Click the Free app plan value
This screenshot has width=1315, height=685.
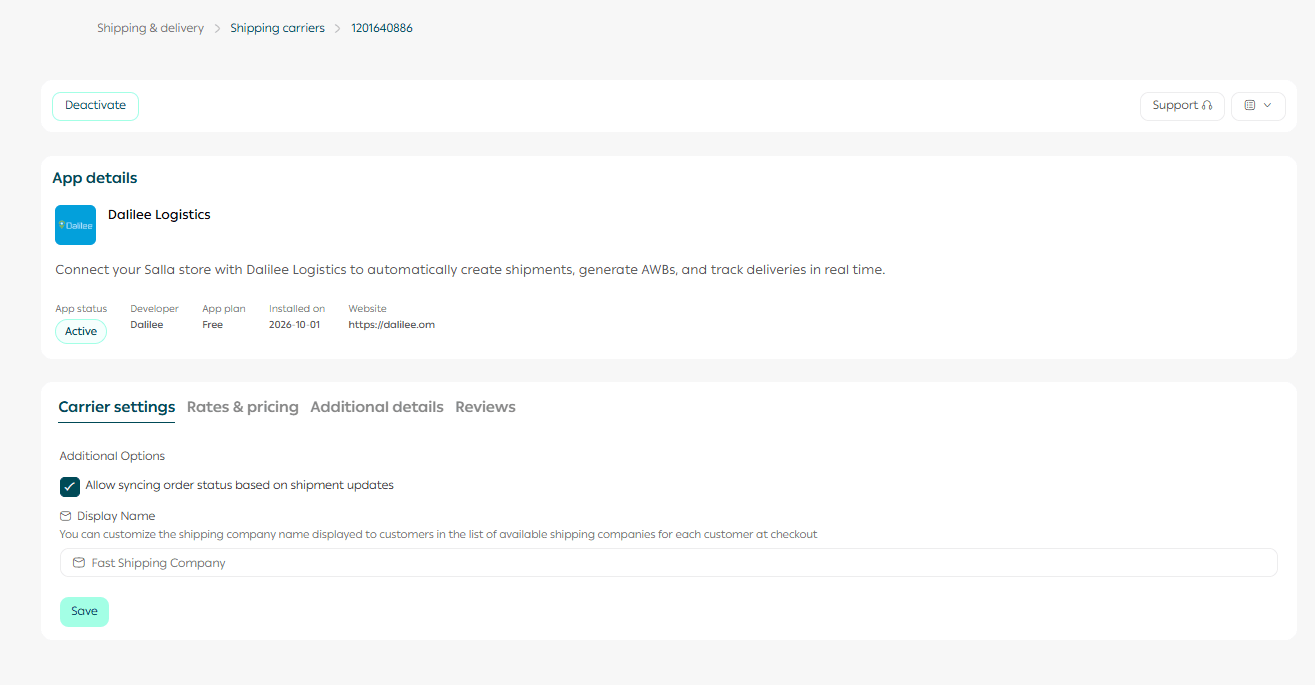point(212,325)
